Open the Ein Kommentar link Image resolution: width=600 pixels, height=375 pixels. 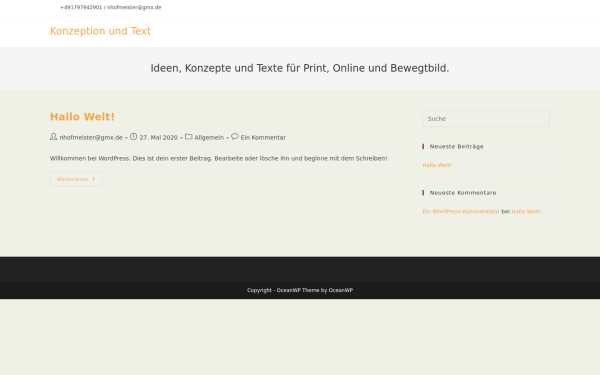[x=263, y=137]
